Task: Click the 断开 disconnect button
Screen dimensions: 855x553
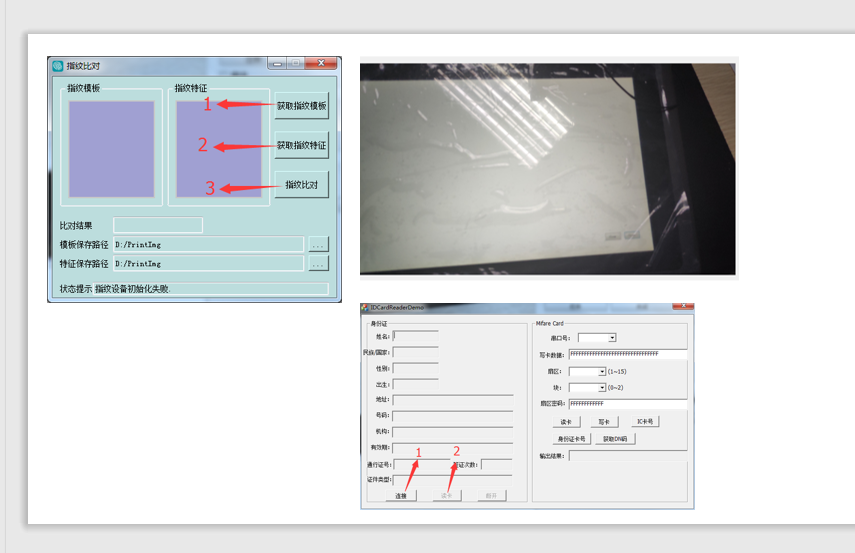Action: [491, 496]
